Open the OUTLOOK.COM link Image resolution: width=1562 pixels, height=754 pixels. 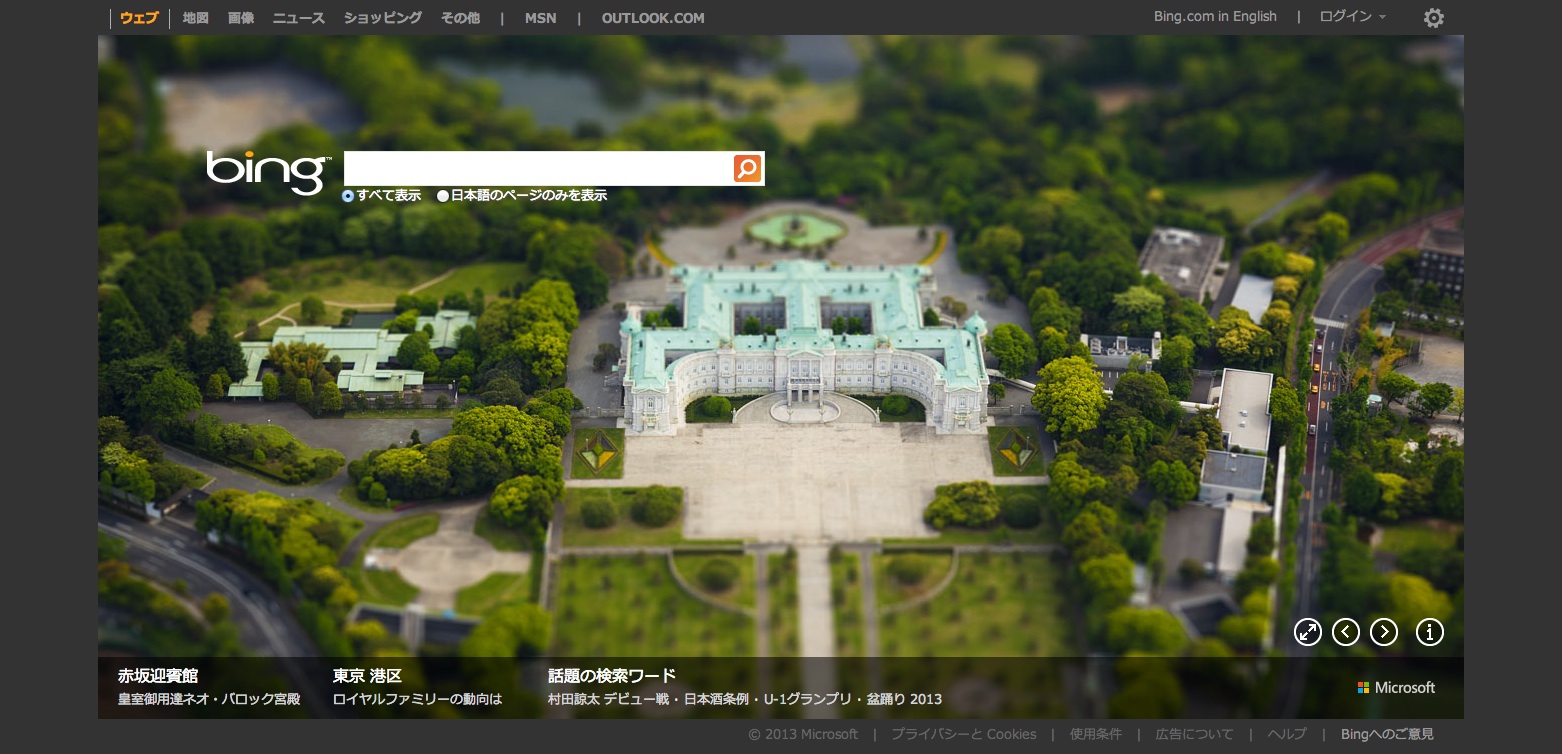(x=652, y=18)
